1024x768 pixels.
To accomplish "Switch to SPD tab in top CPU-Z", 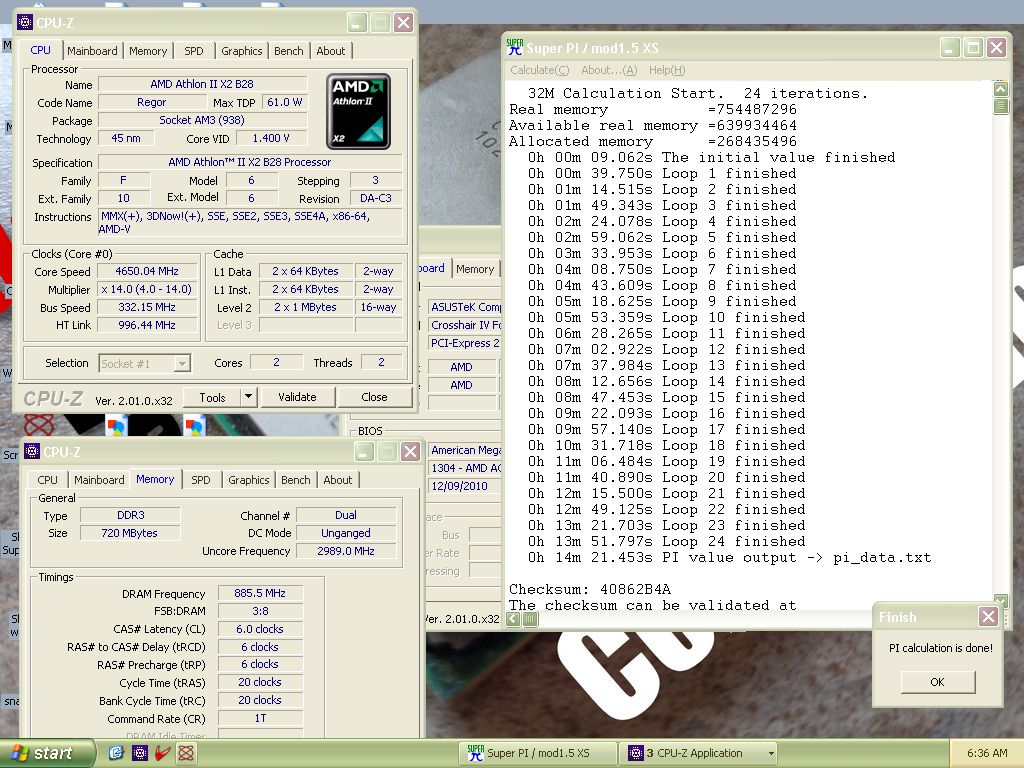I will tap(193, 51).
